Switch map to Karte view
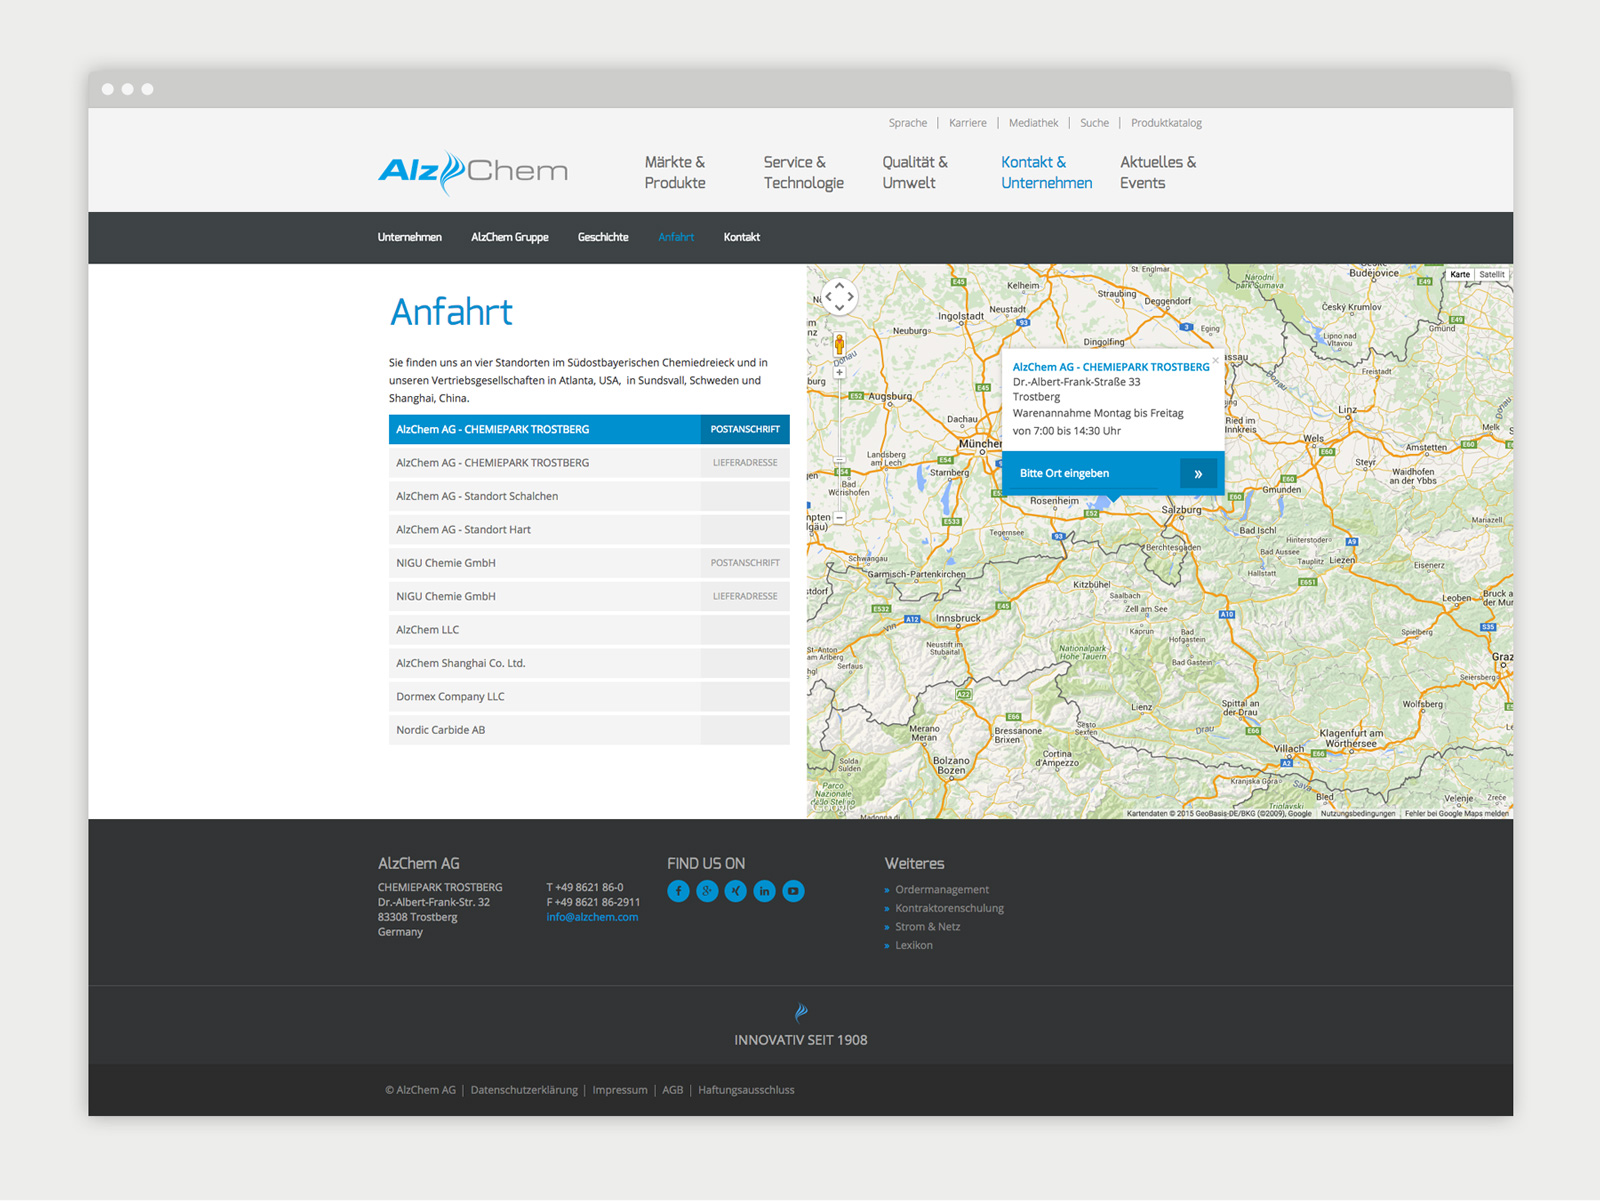 (x=1460, y=275)
